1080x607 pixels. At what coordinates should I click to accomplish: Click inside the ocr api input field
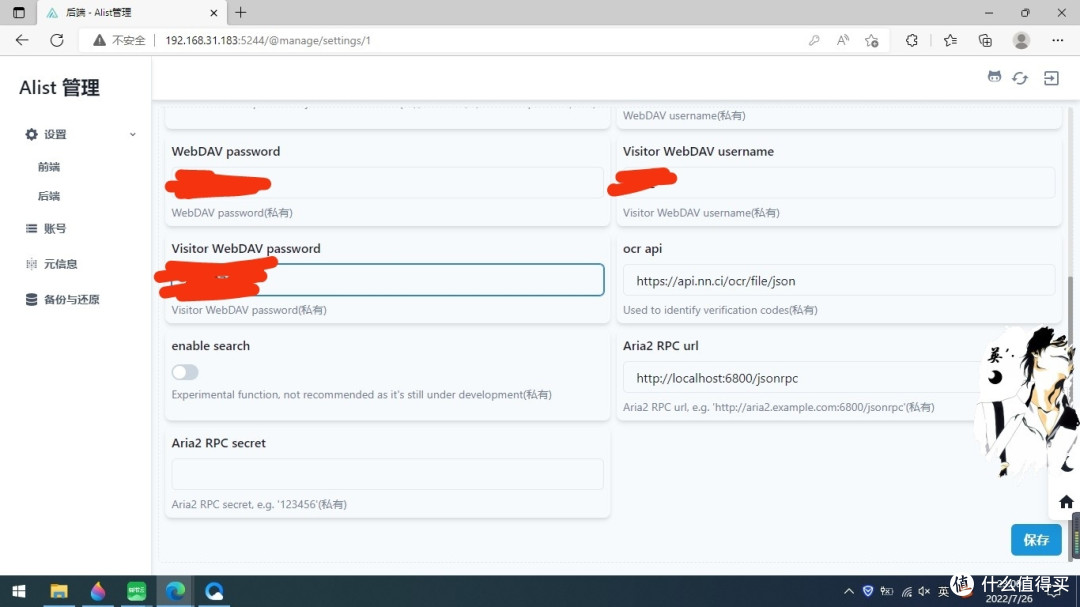pos(838,280)
